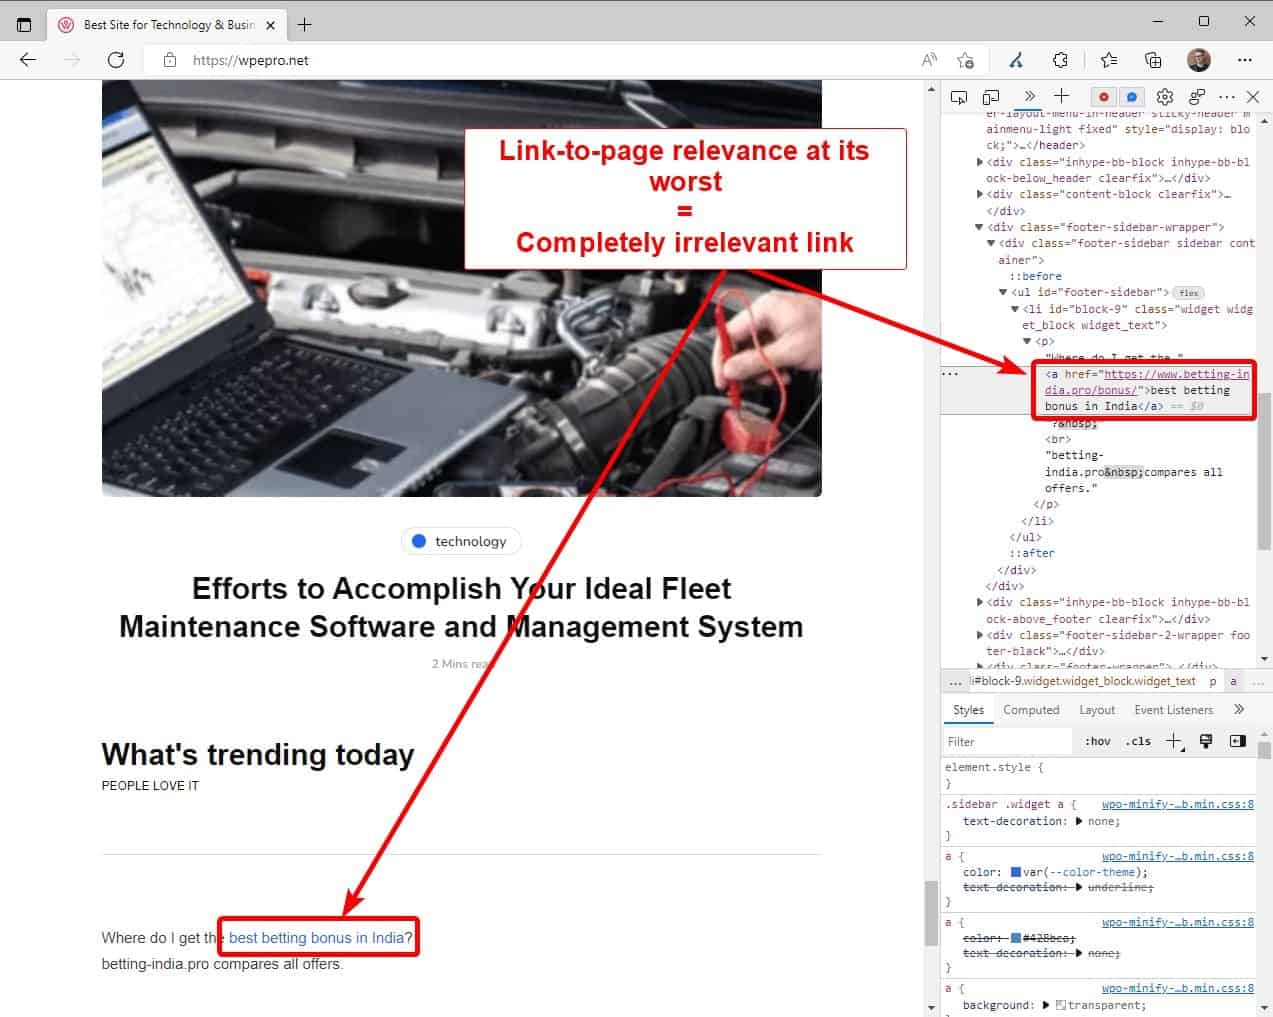This screenshot has height=1017, width=1273.
Task: Open the Event Listeners tab
Action: coord(1173,709)
